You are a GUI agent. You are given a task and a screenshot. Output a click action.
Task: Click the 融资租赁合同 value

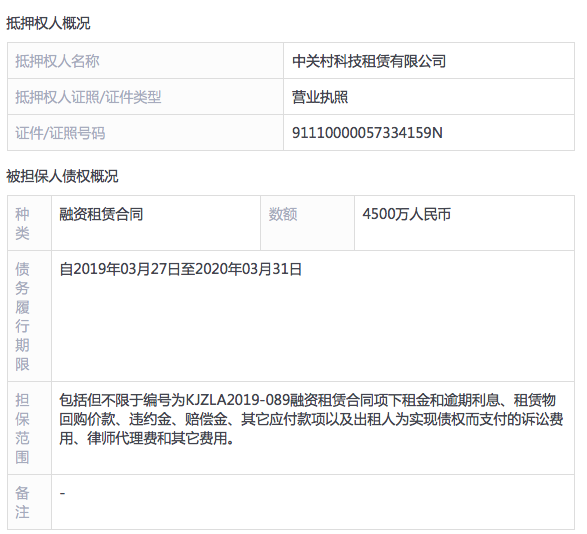point(101,214)
